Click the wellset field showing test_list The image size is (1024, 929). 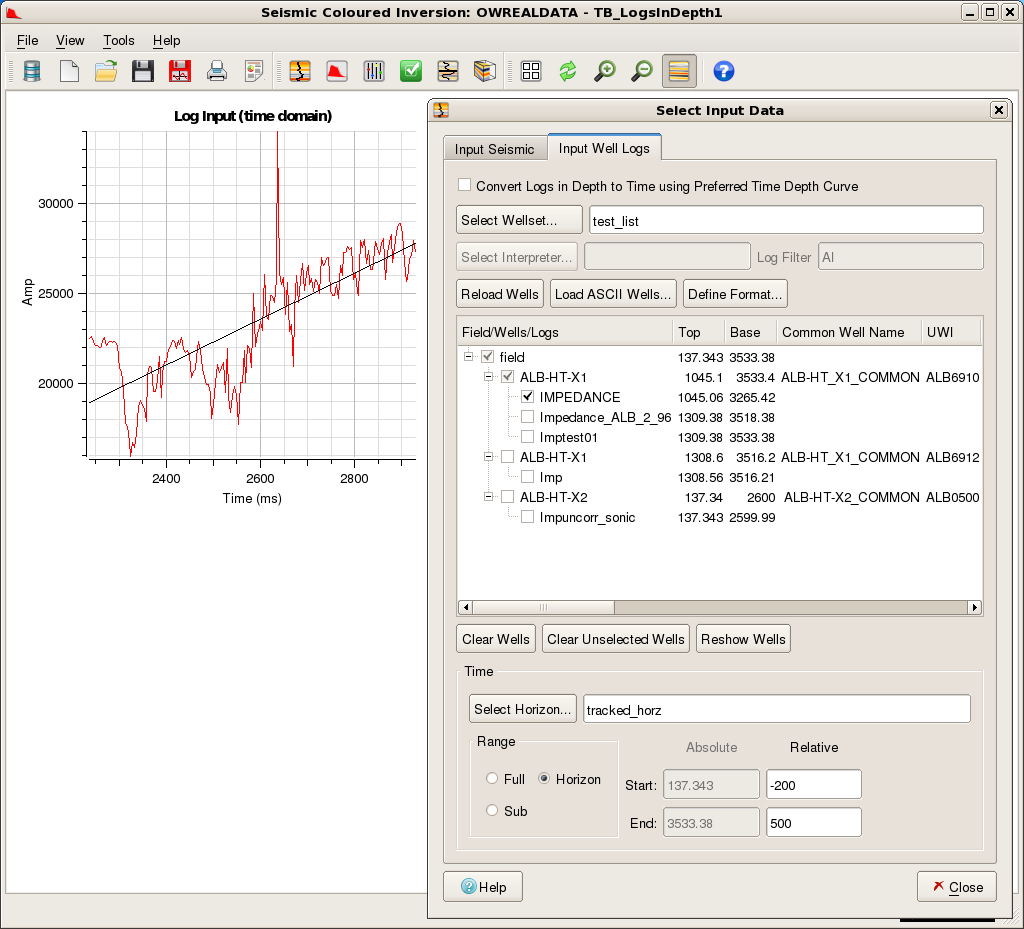pyautogui.click(x=786, y=220)
